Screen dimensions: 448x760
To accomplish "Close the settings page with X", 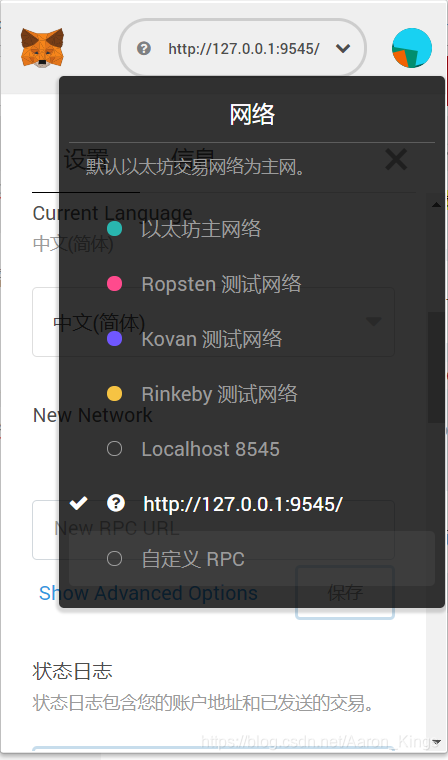I will [396, 159].
